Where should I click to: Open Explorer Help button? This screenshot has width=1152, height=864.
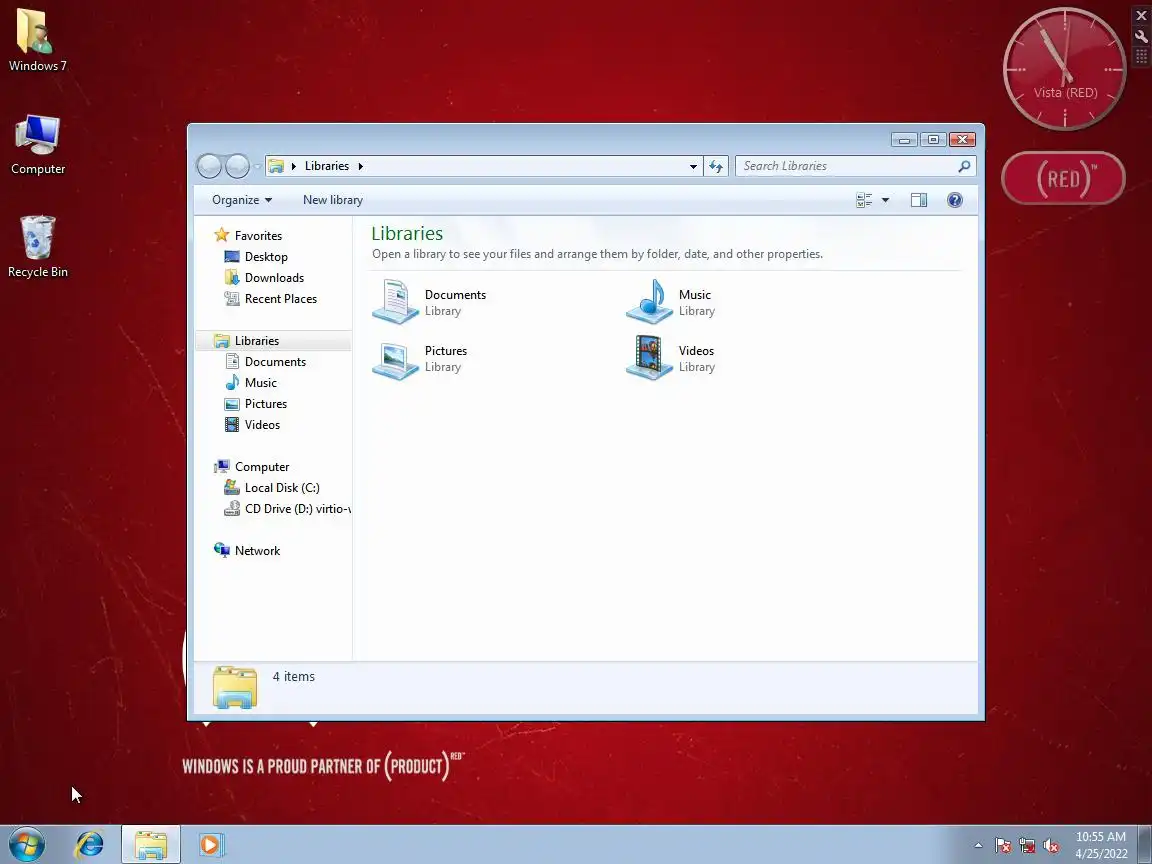pyautogui.click(x=954, y=200)
